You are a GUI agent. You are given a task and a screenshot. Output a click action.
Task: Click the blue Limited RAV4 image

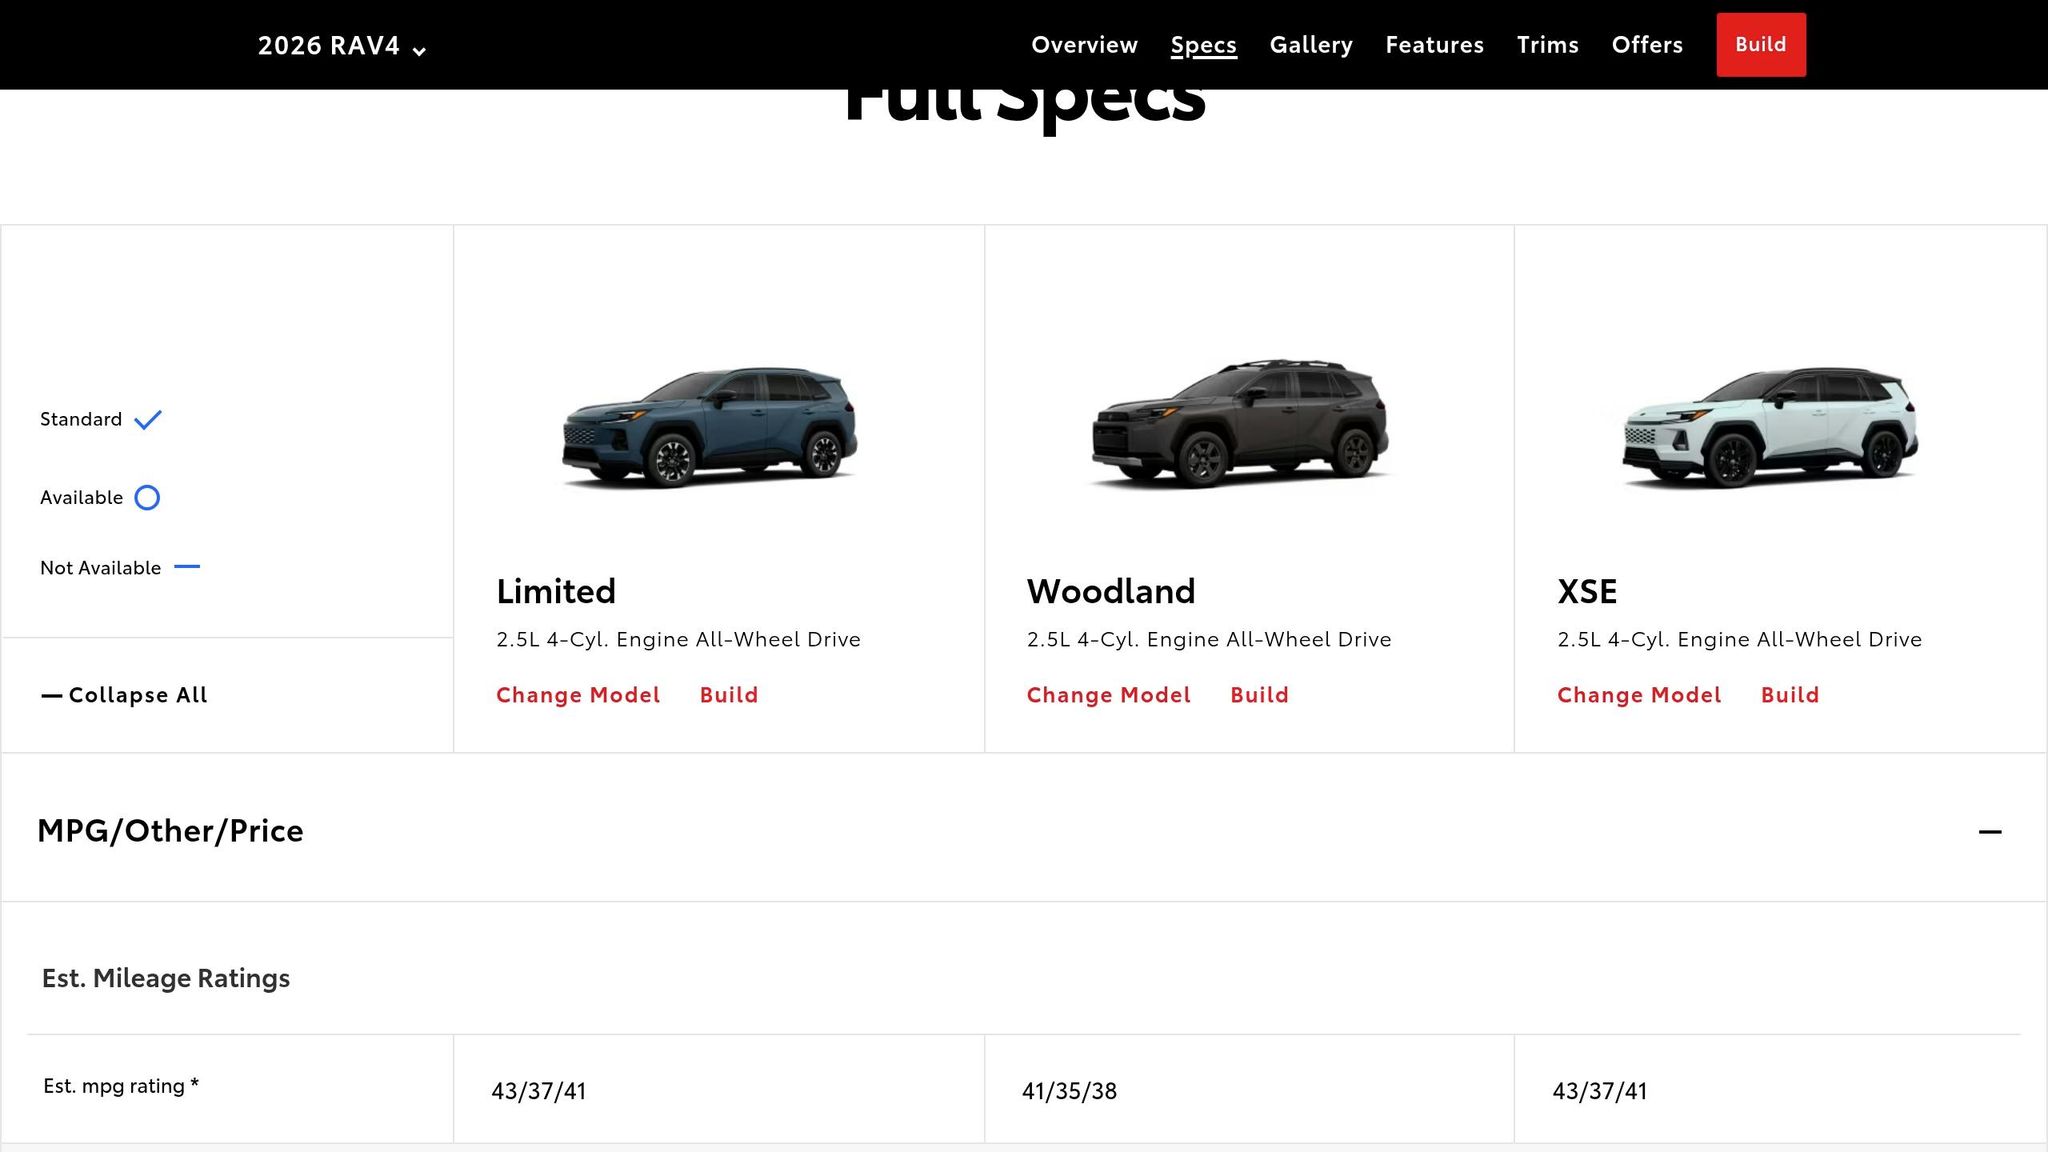point(709,427)
